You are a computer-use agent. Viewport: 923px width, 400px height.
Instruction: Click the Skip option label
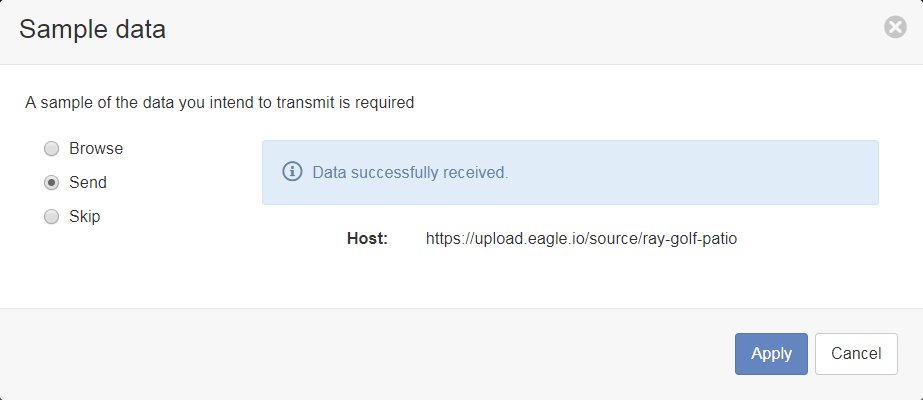[x=85, y=216]
